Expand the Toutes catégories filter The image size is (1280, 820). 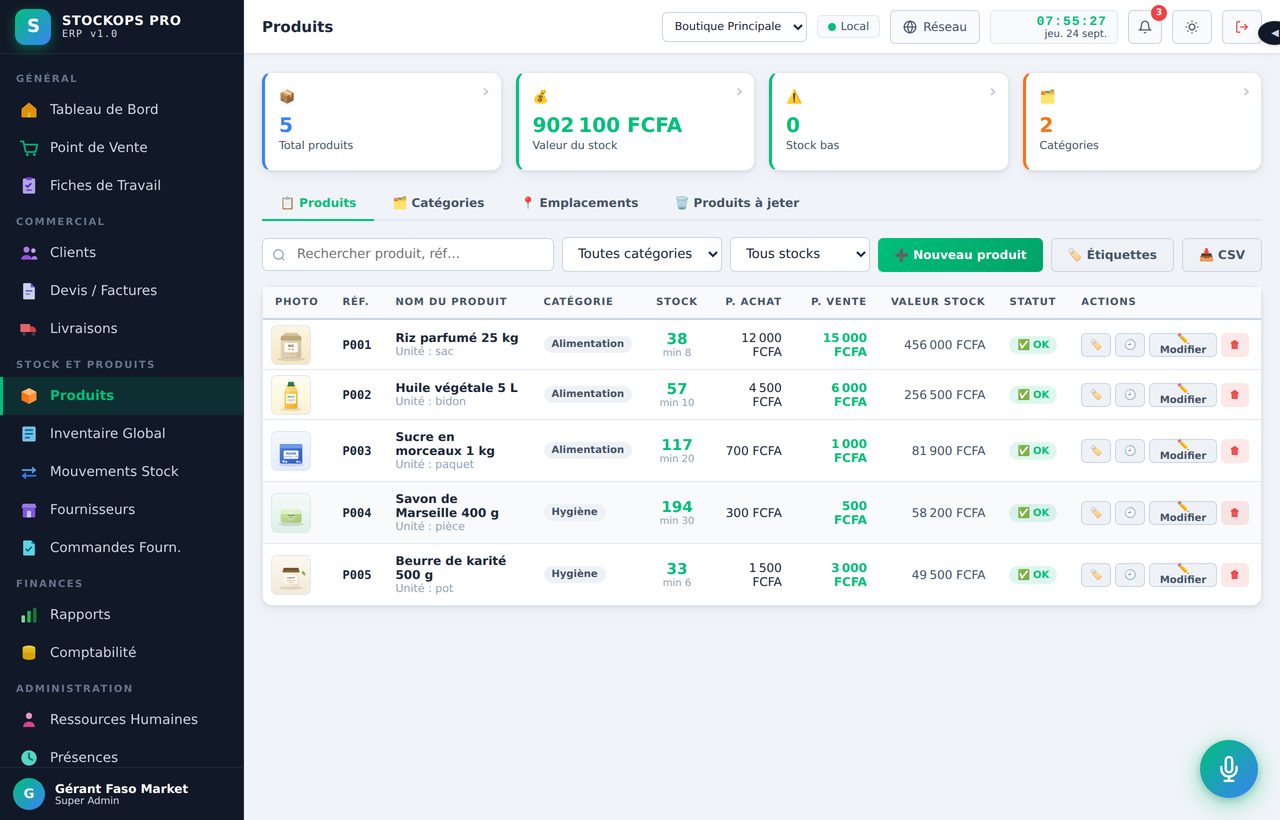pos(642,254)
